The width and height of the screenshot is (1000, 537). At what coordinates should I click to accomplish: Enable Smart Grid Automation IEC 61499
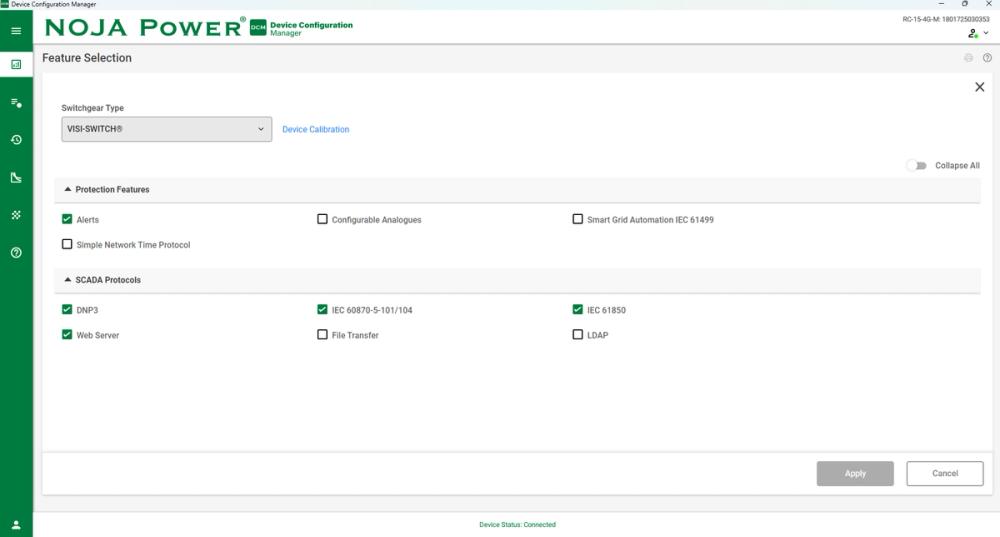(577, 219)
